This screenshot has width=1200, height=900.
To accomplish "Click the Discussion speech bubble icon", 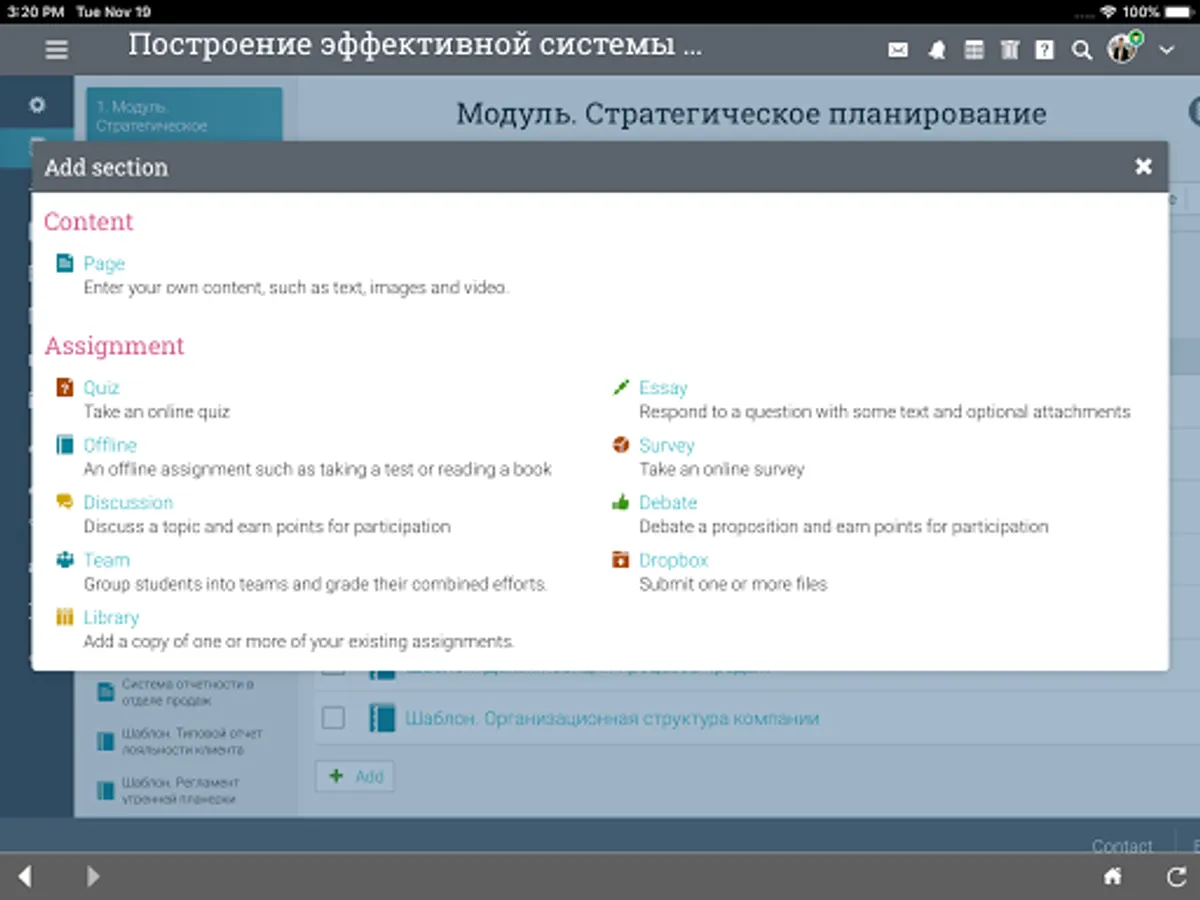I will pyautogui.click(x=65, y=502).
